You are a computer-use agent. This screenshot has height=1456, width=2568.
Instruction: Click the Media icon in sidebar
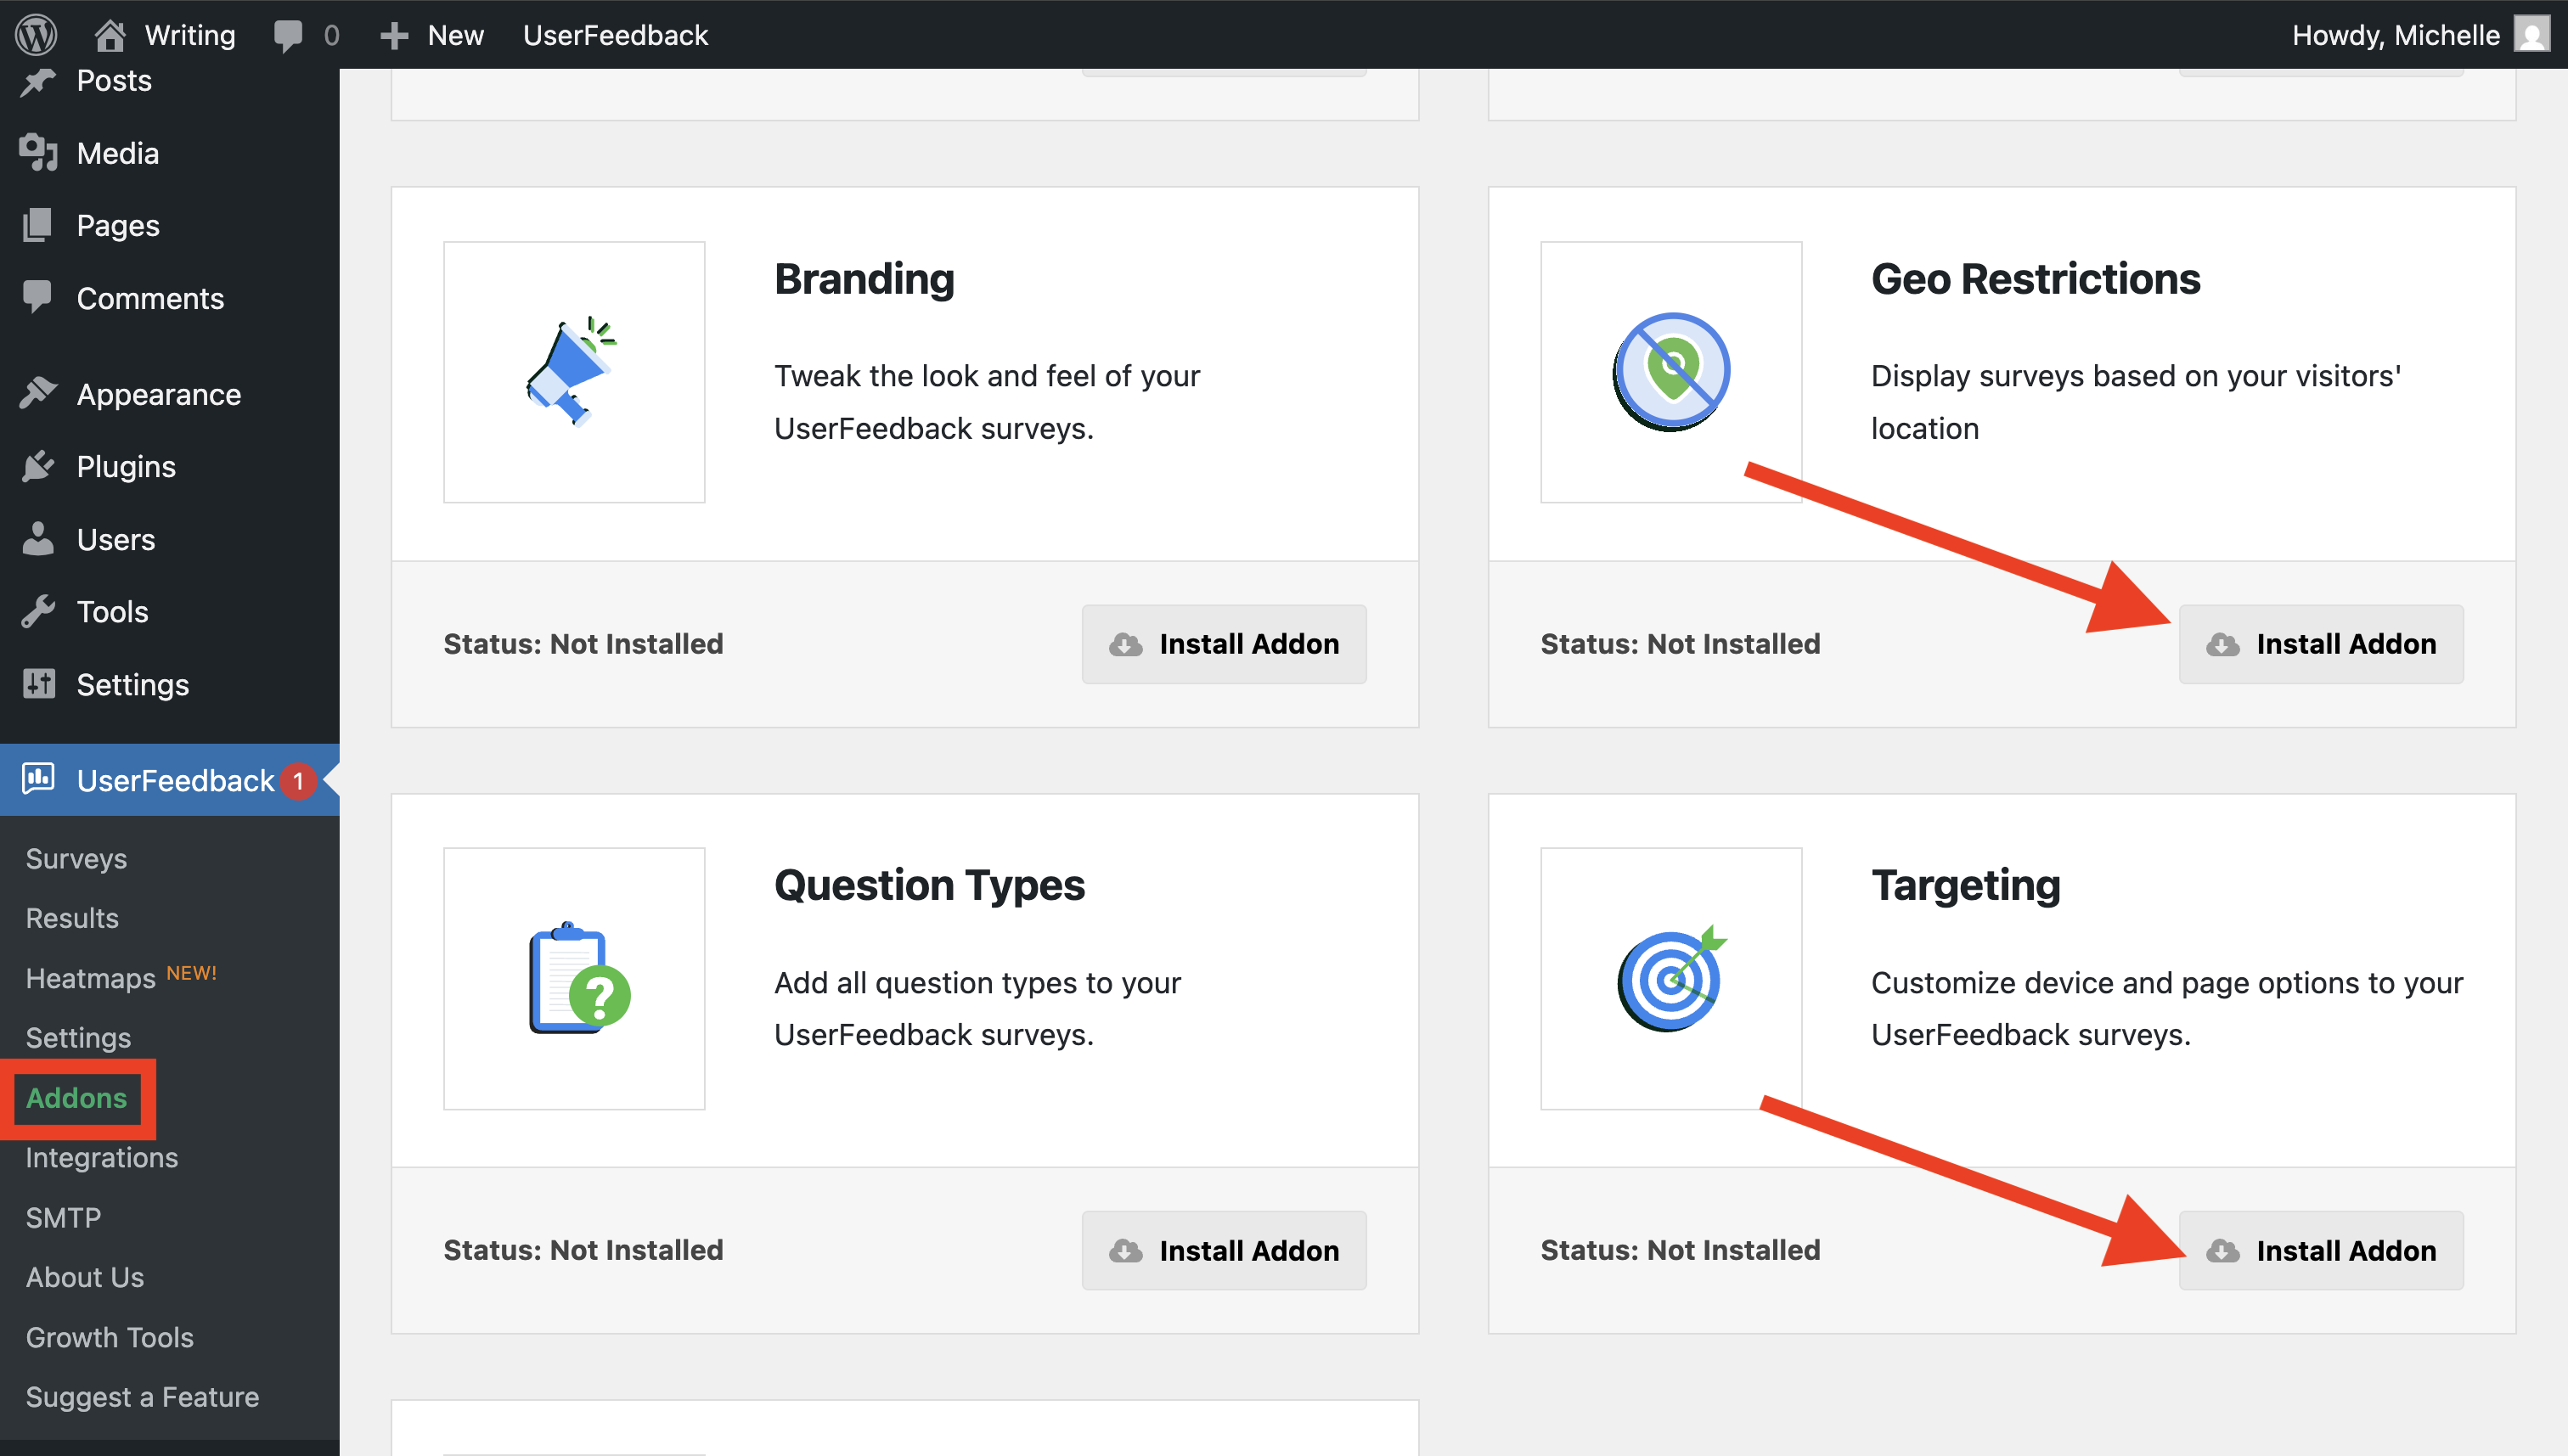coord(38,153)
